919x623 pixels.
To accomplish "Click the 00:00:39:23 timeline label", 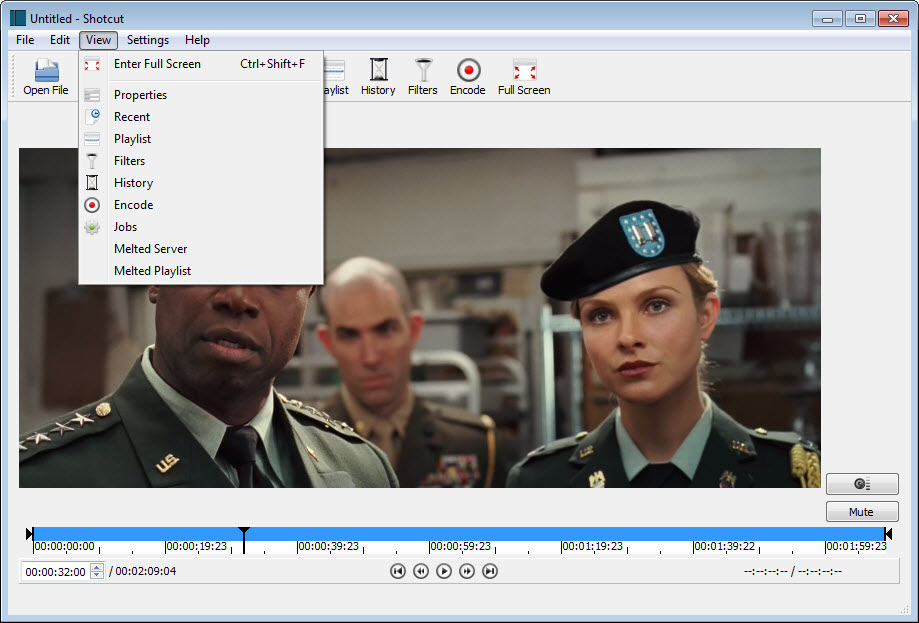I will click(x=328, y=546).
